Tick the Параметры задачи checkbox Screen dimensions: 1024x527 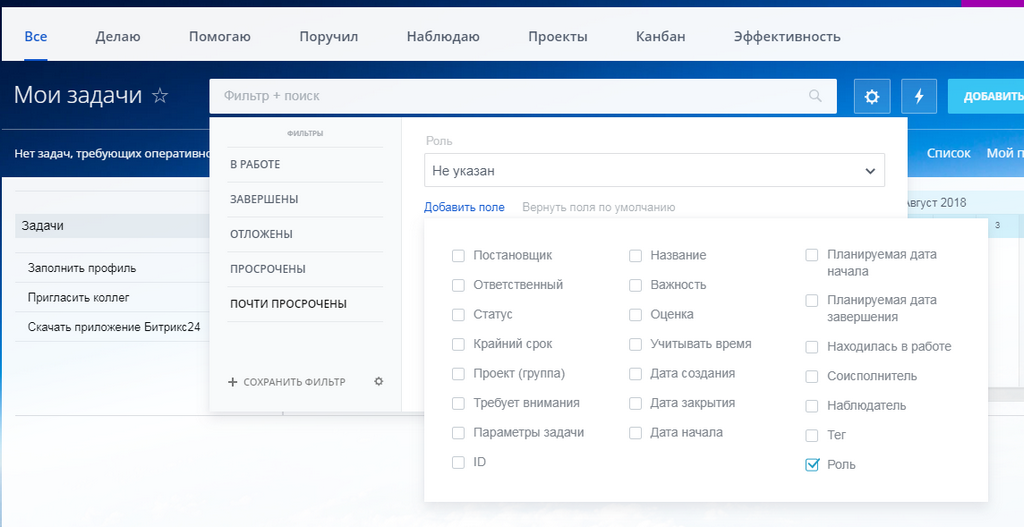458,433
